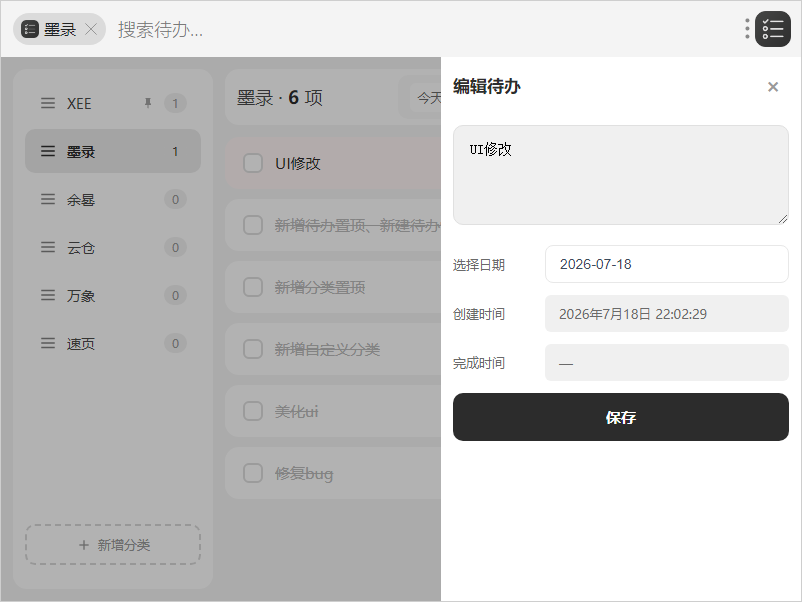Open the 今天 filter dropdown in list header

426,97
